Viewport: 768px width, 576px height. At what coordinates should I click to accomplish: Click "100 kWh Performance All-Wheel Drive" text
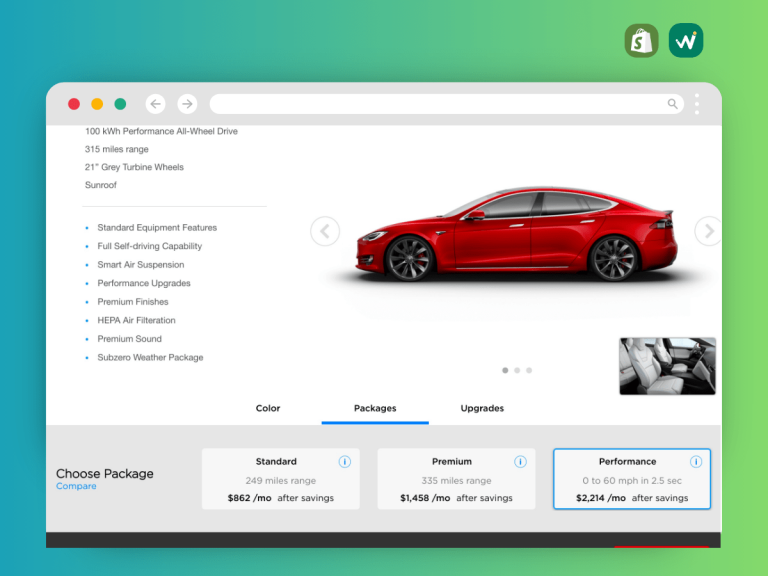pos(161,131)
